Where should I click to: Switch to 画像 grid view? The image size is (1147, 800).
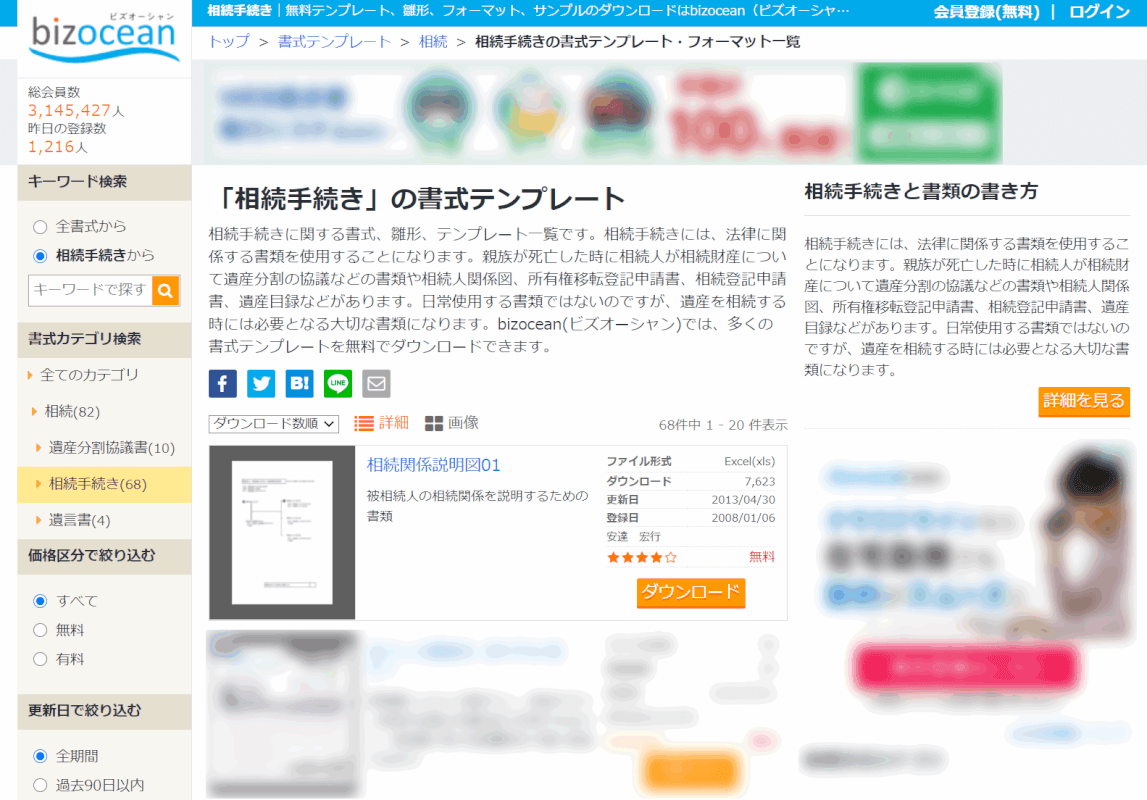click(x=452, y=423)
